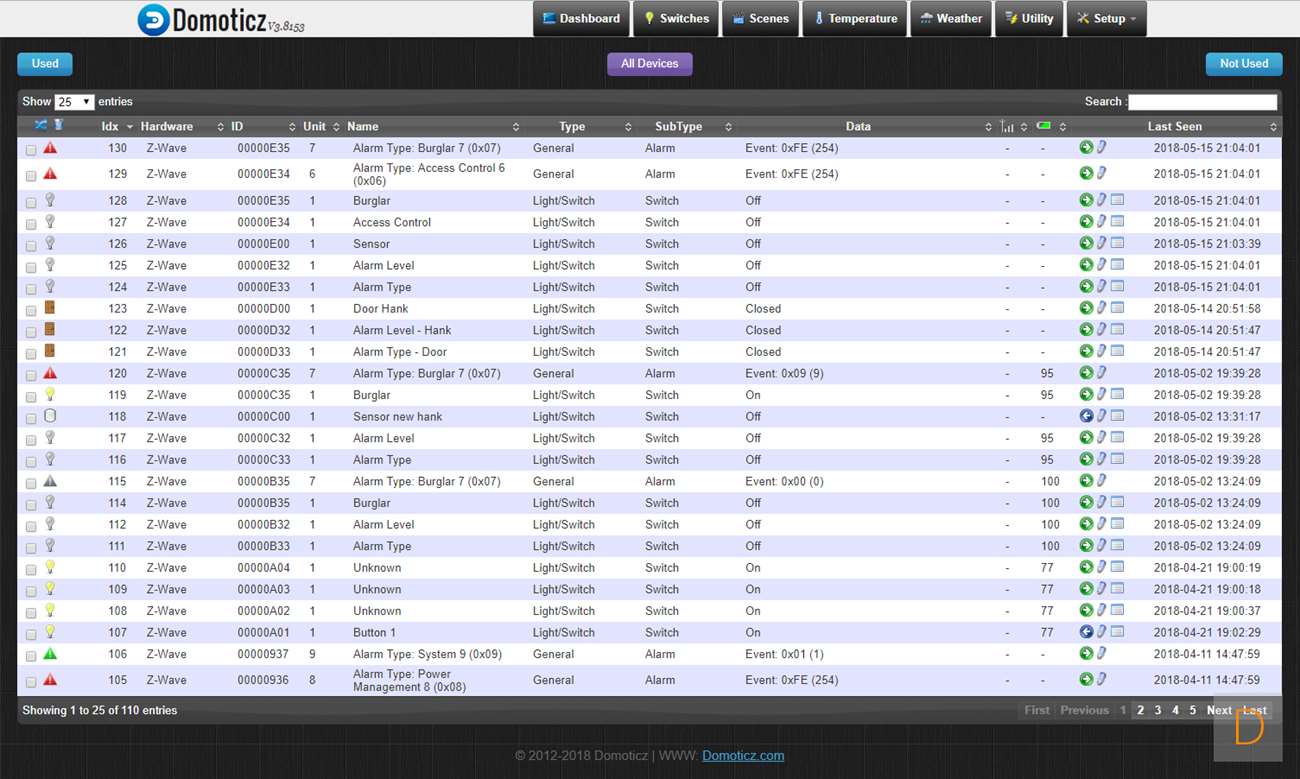Click red alarm triangle for device 130

coord(50,148)
